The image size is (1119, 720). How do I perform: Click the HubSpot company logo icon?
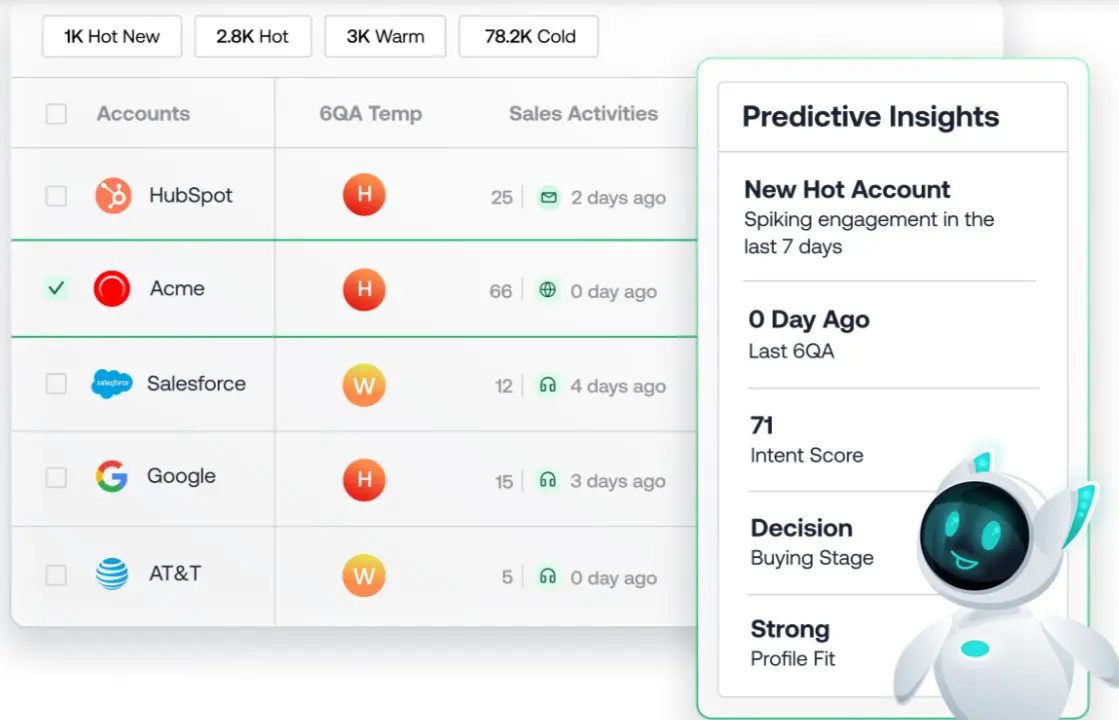point(114,195)
